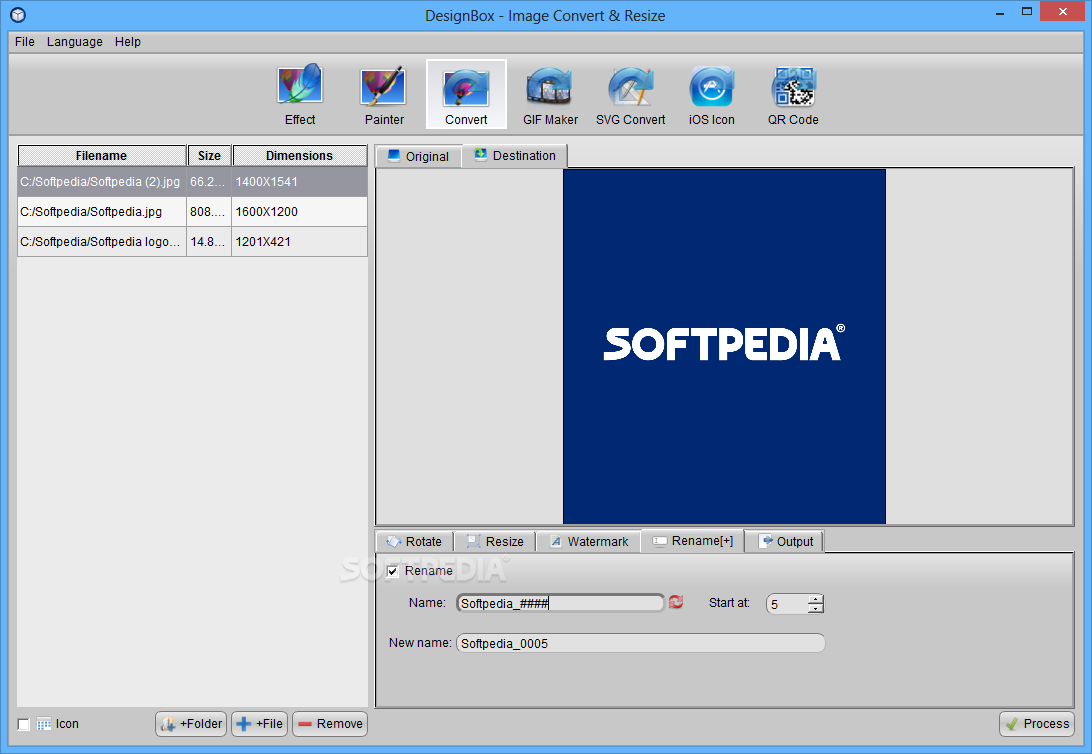Increase the Start at value
1092x754 pixels.
pos(816,599)
